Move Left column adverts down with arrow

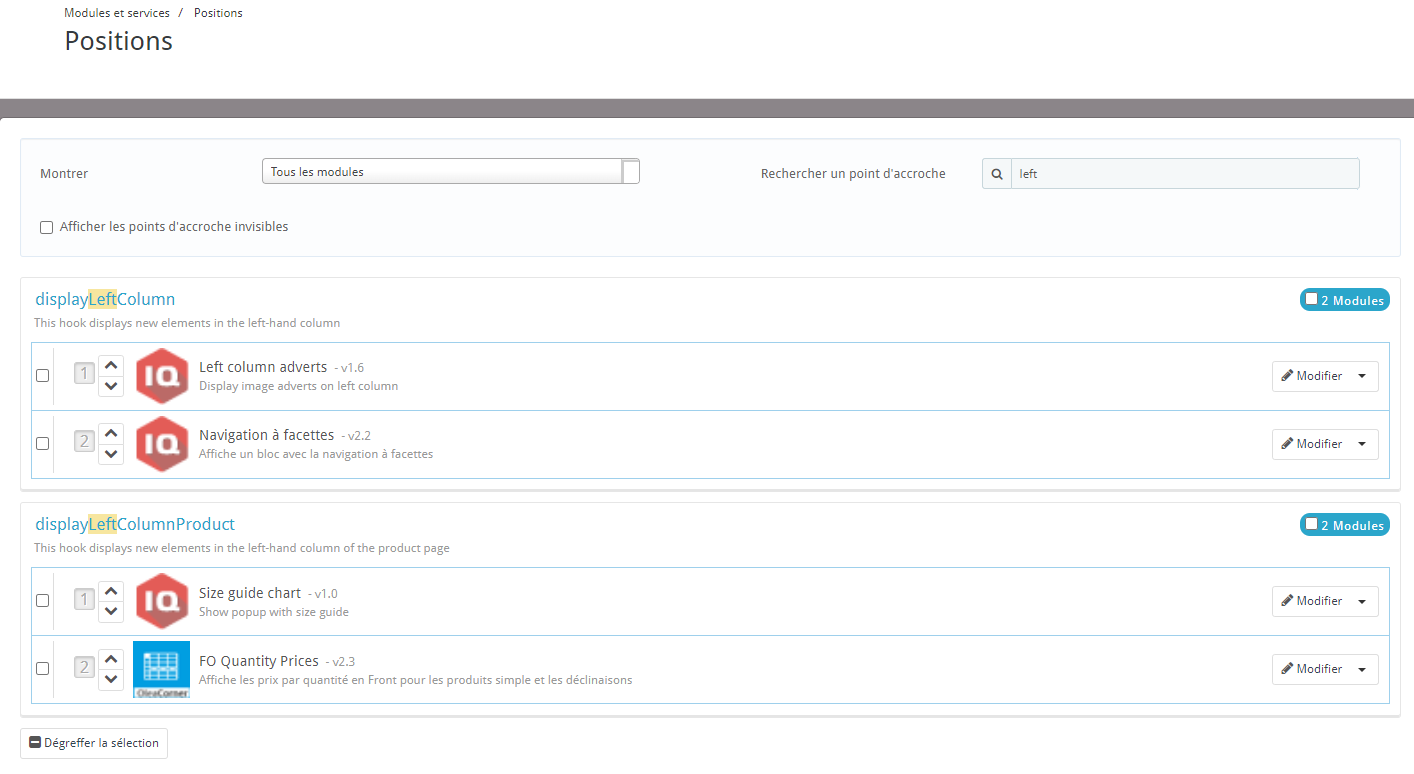tap(111, 386)
